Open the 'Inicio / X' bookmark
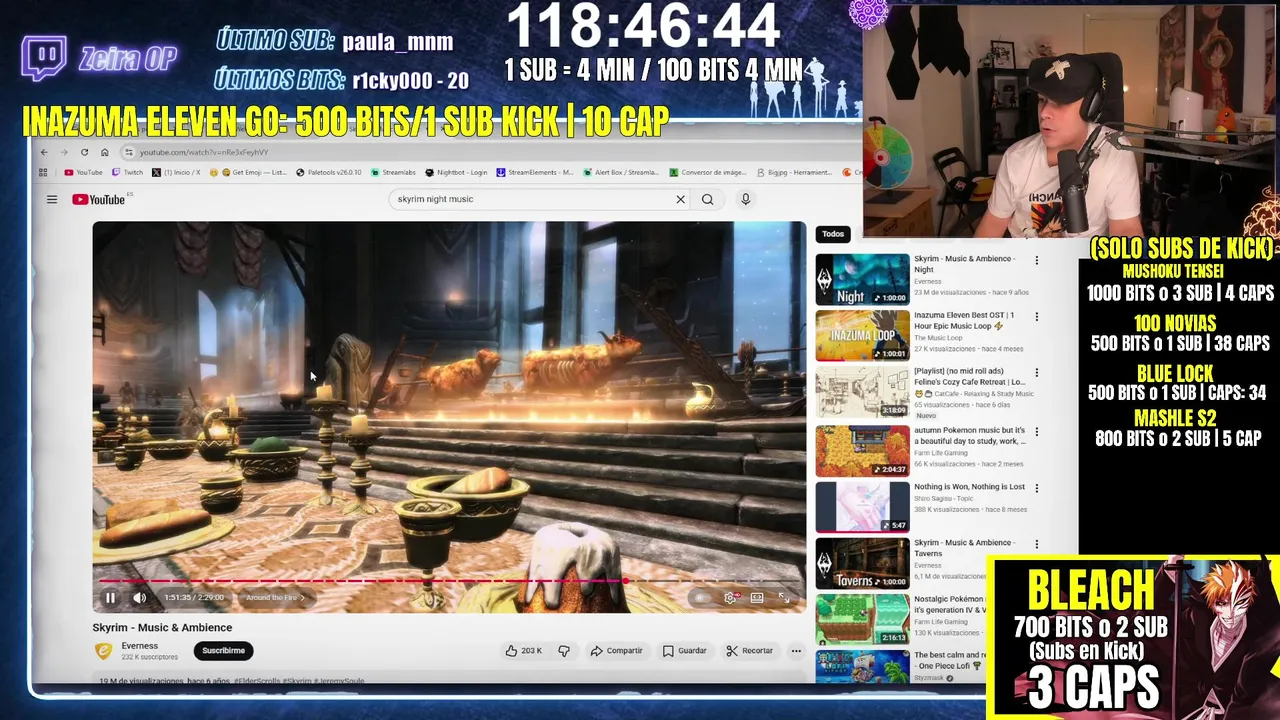Image resolution: width=1280 pixels, height=720 pixels. [176, 172]
